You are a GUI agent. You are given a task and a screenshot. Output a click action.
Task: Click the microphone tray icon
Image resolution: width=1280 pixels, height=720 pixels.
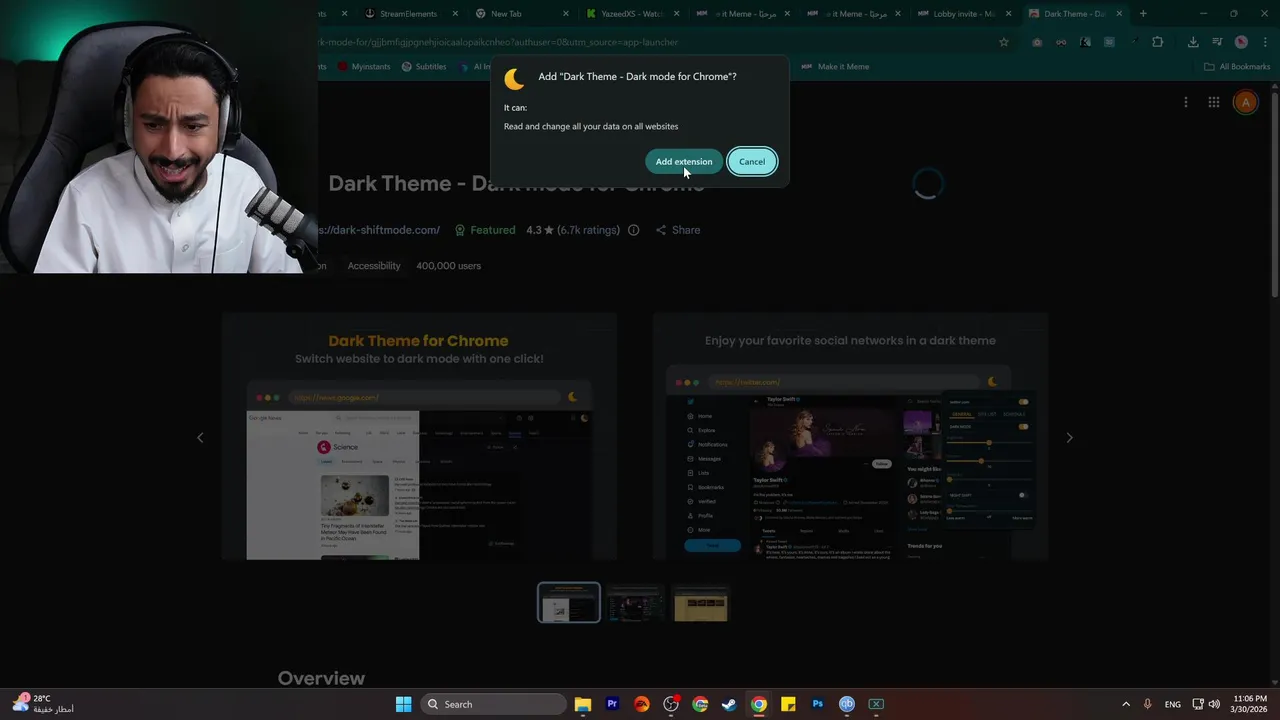click(x=1148, y=704)
